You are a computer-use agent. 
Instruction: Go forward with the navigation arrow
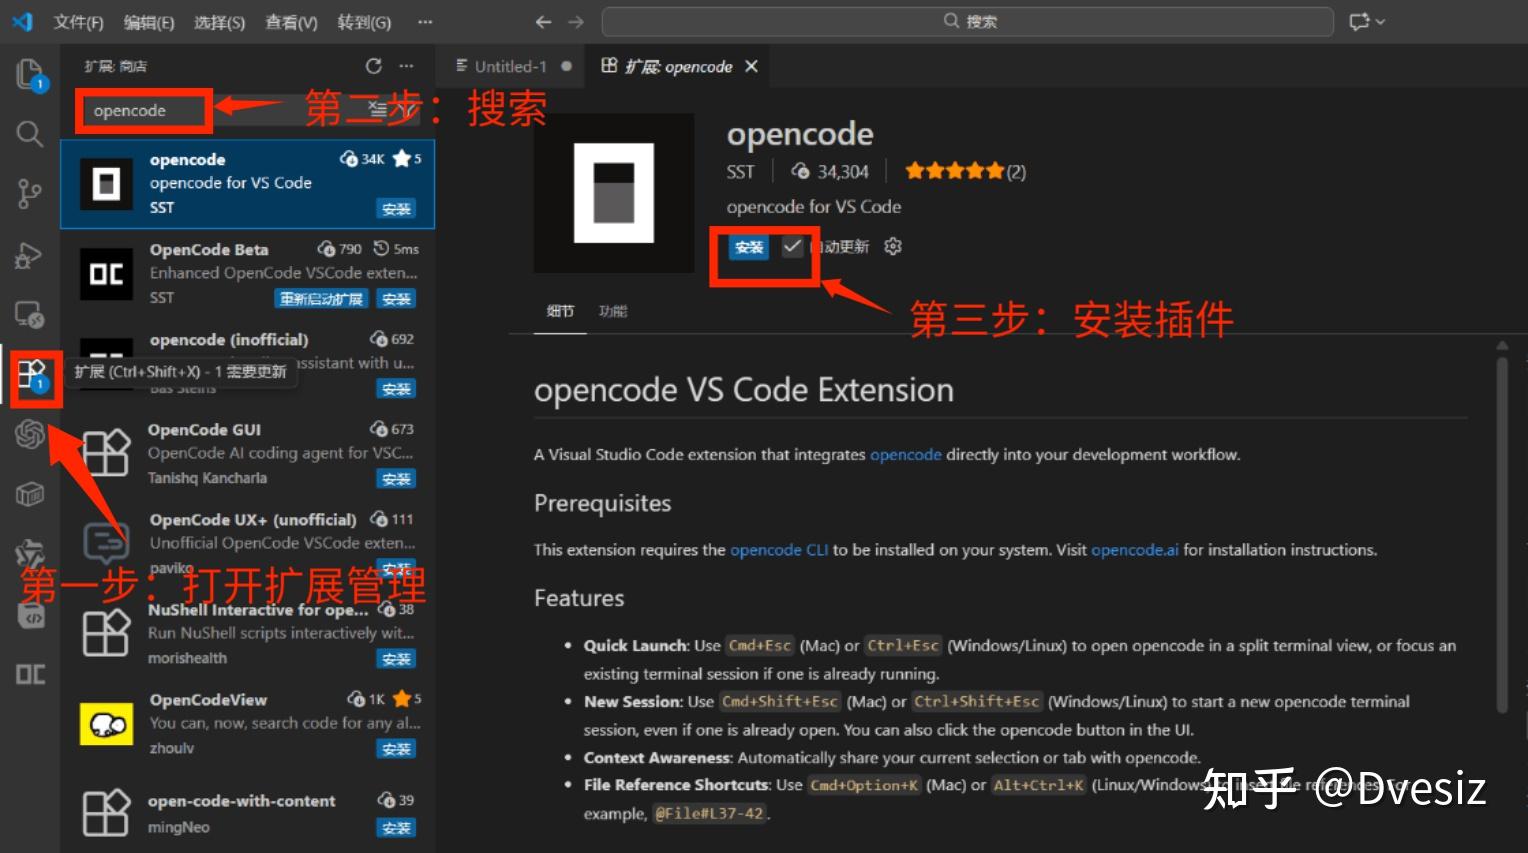576,21
